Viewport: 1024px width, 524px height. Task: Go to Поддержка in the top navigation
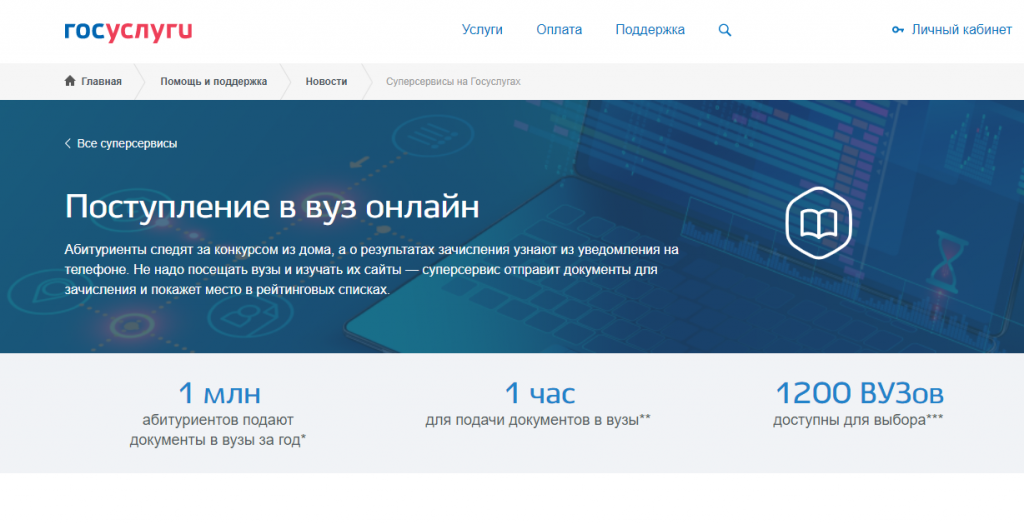[x=650, y=30]
